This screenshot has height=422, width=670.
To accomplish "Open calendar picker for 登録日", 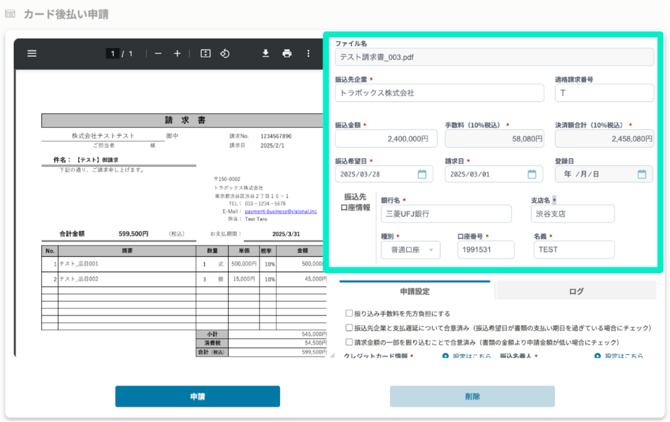I will 642,174.
